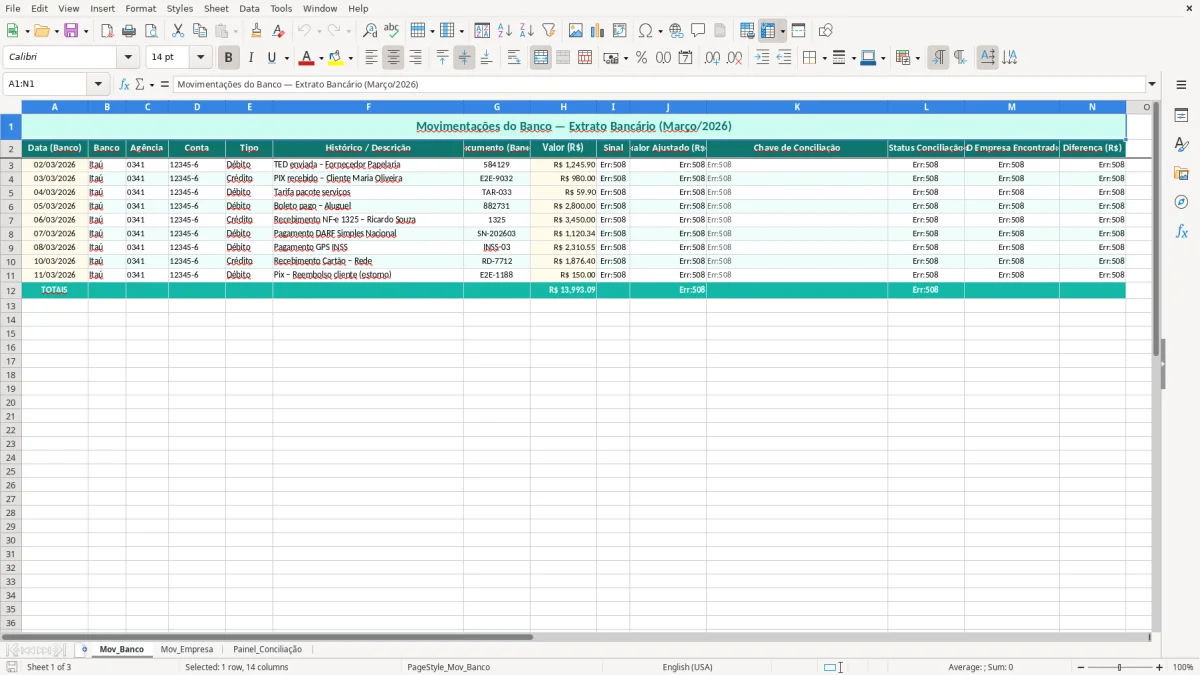Click the Insert Pivot Table icon
Image resolution: width=1200 pixels, height=675 pixels.
620,31
